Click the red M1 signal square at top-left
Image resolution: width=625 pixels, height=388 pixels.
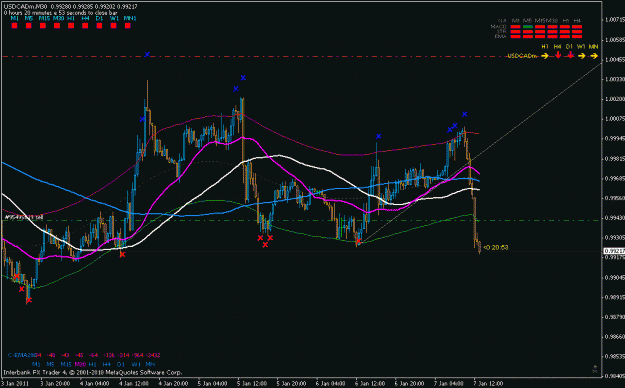tap(15, 26)
